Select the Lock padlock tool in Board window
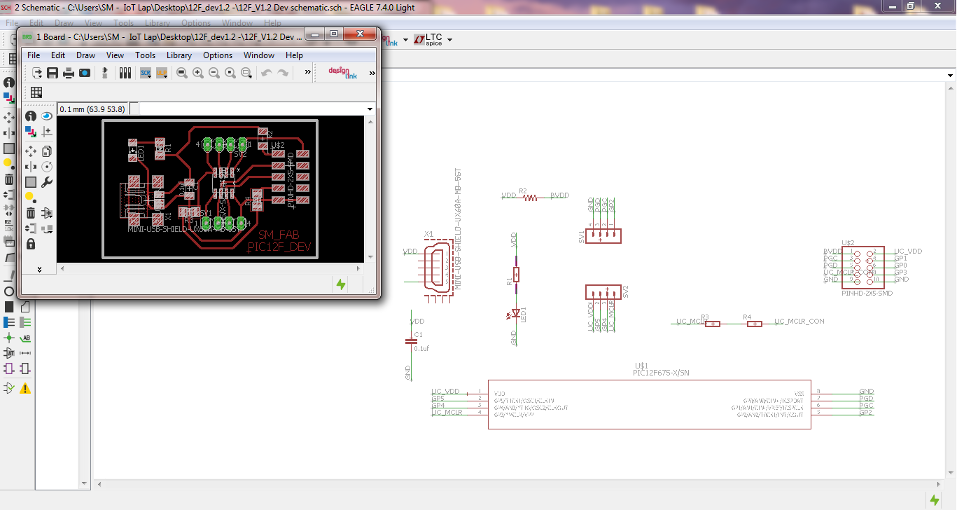Screen dimensions: 957x510 click(31, 244)
